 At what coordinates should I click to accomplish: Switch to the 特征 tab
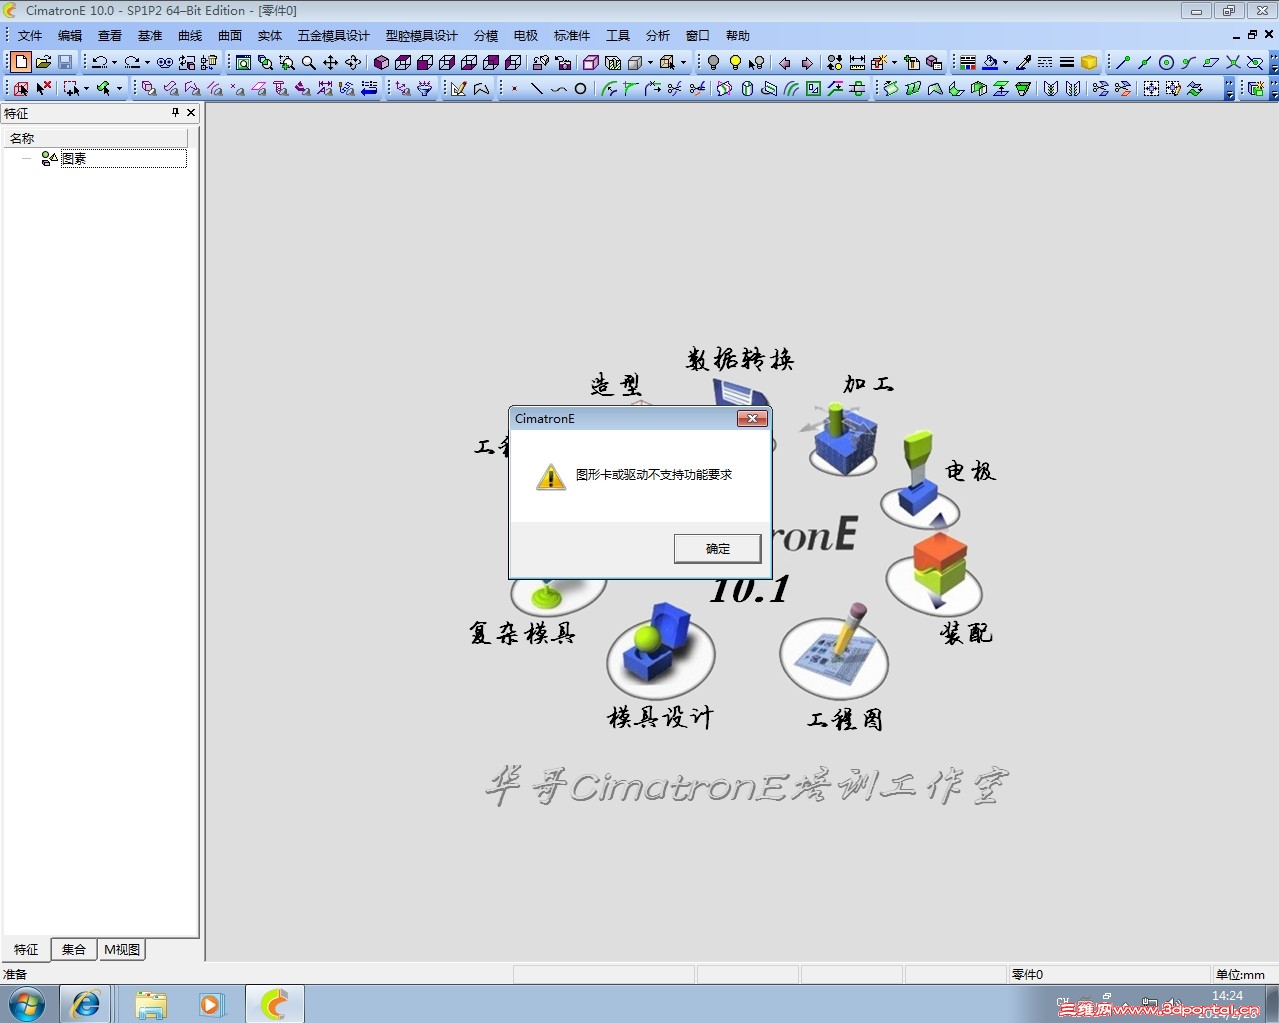[x=26, y=950]
